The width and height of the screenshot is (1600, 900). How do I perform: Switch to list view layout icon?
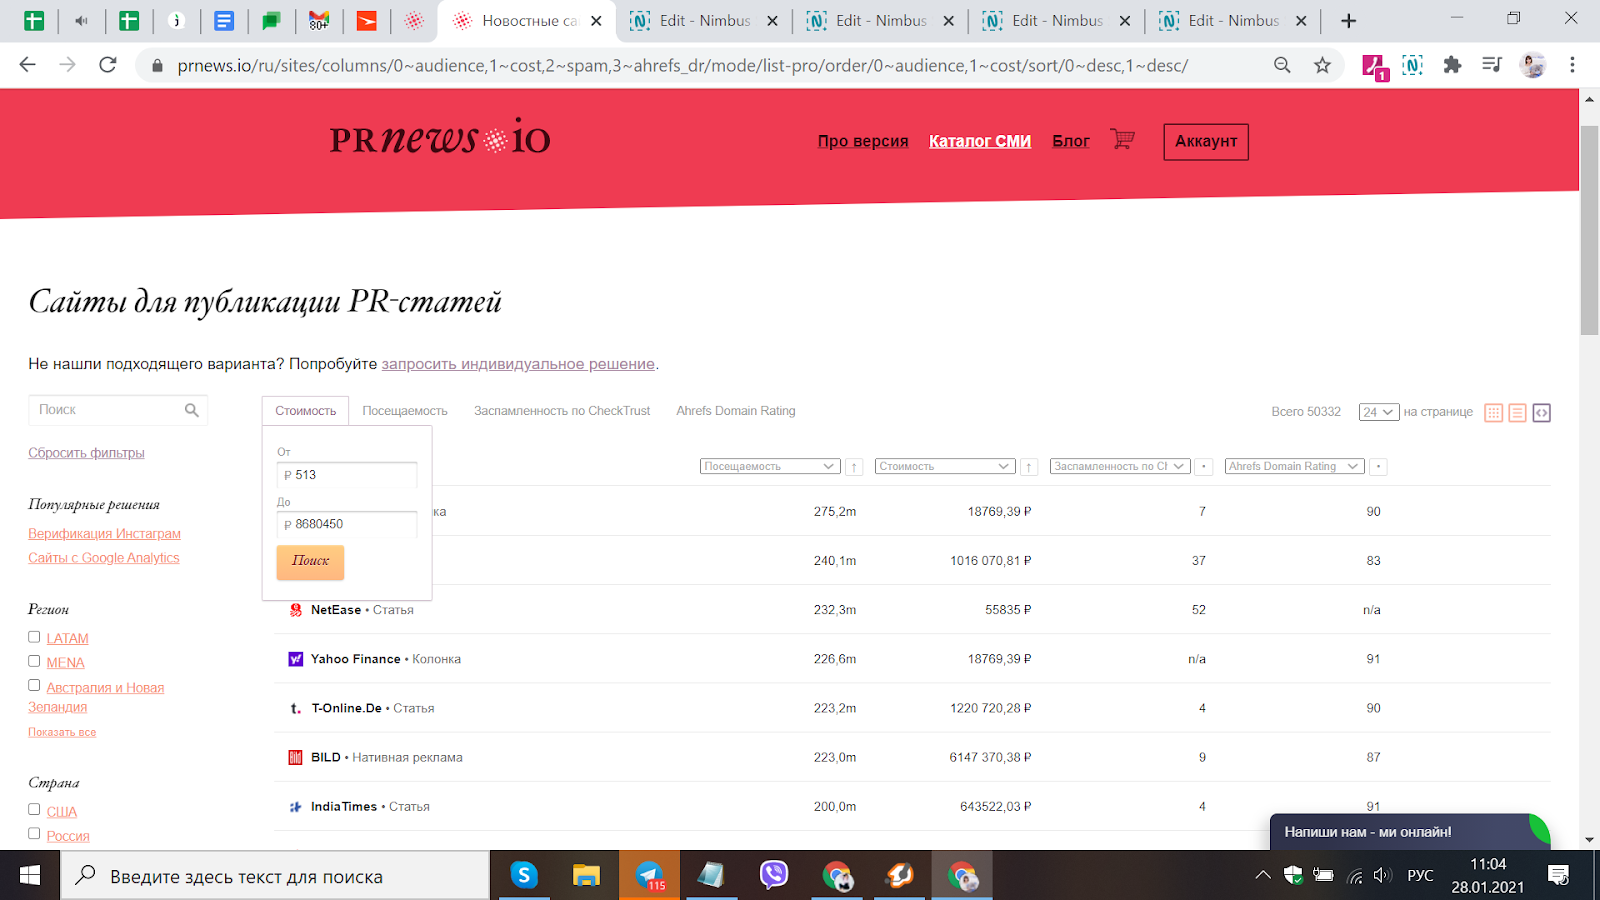pos(1518,413)
